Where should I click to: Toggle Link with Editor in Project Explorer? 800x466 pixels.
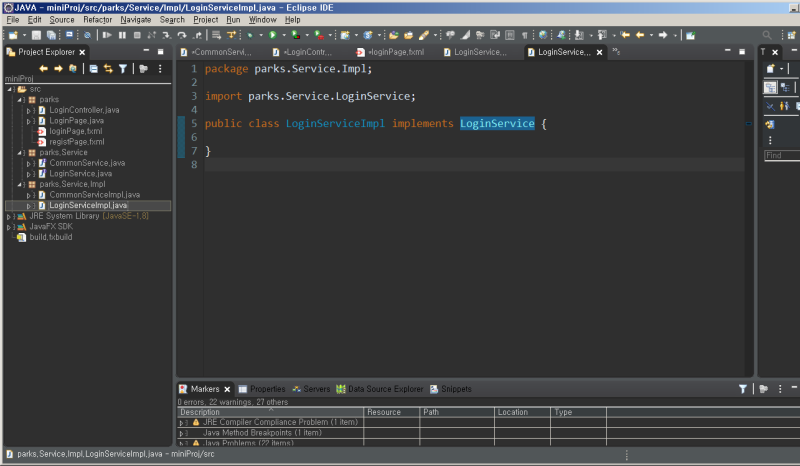(108, 68)
